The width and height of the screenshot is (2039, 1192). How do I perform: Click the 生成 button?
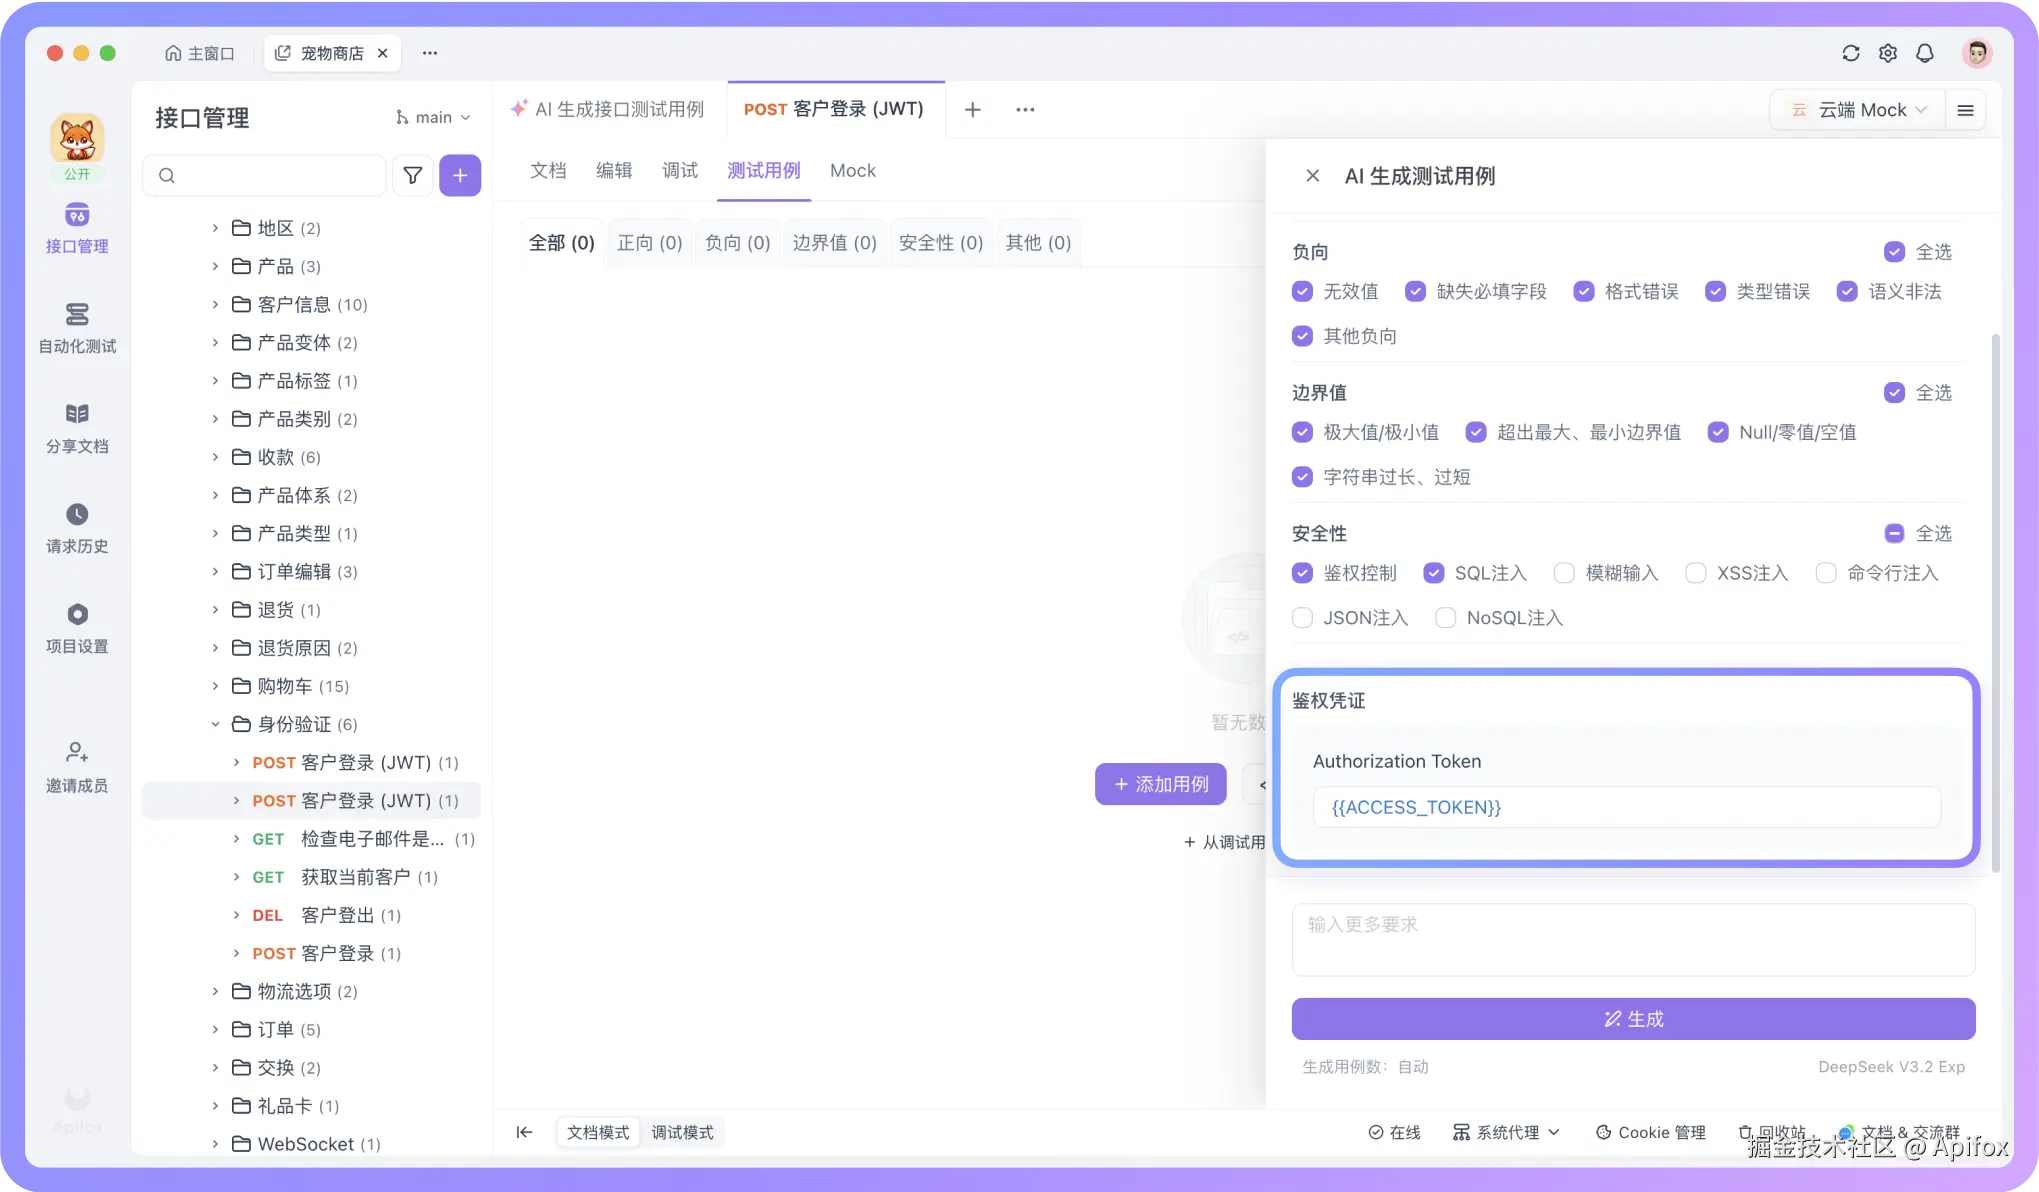pyautogui.click(x=1632, y=1019)
